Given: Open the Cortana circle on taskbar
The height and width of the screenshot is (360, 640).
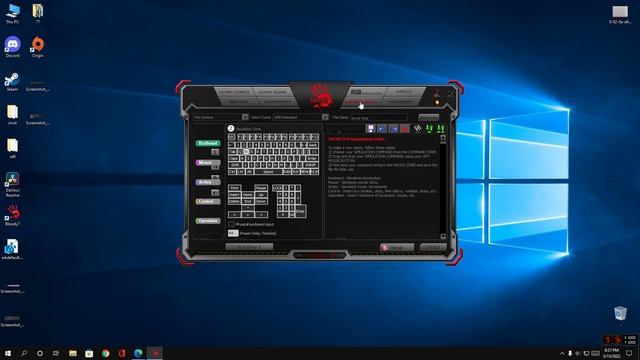Looking at the screenshot, I should pos(40,353).
